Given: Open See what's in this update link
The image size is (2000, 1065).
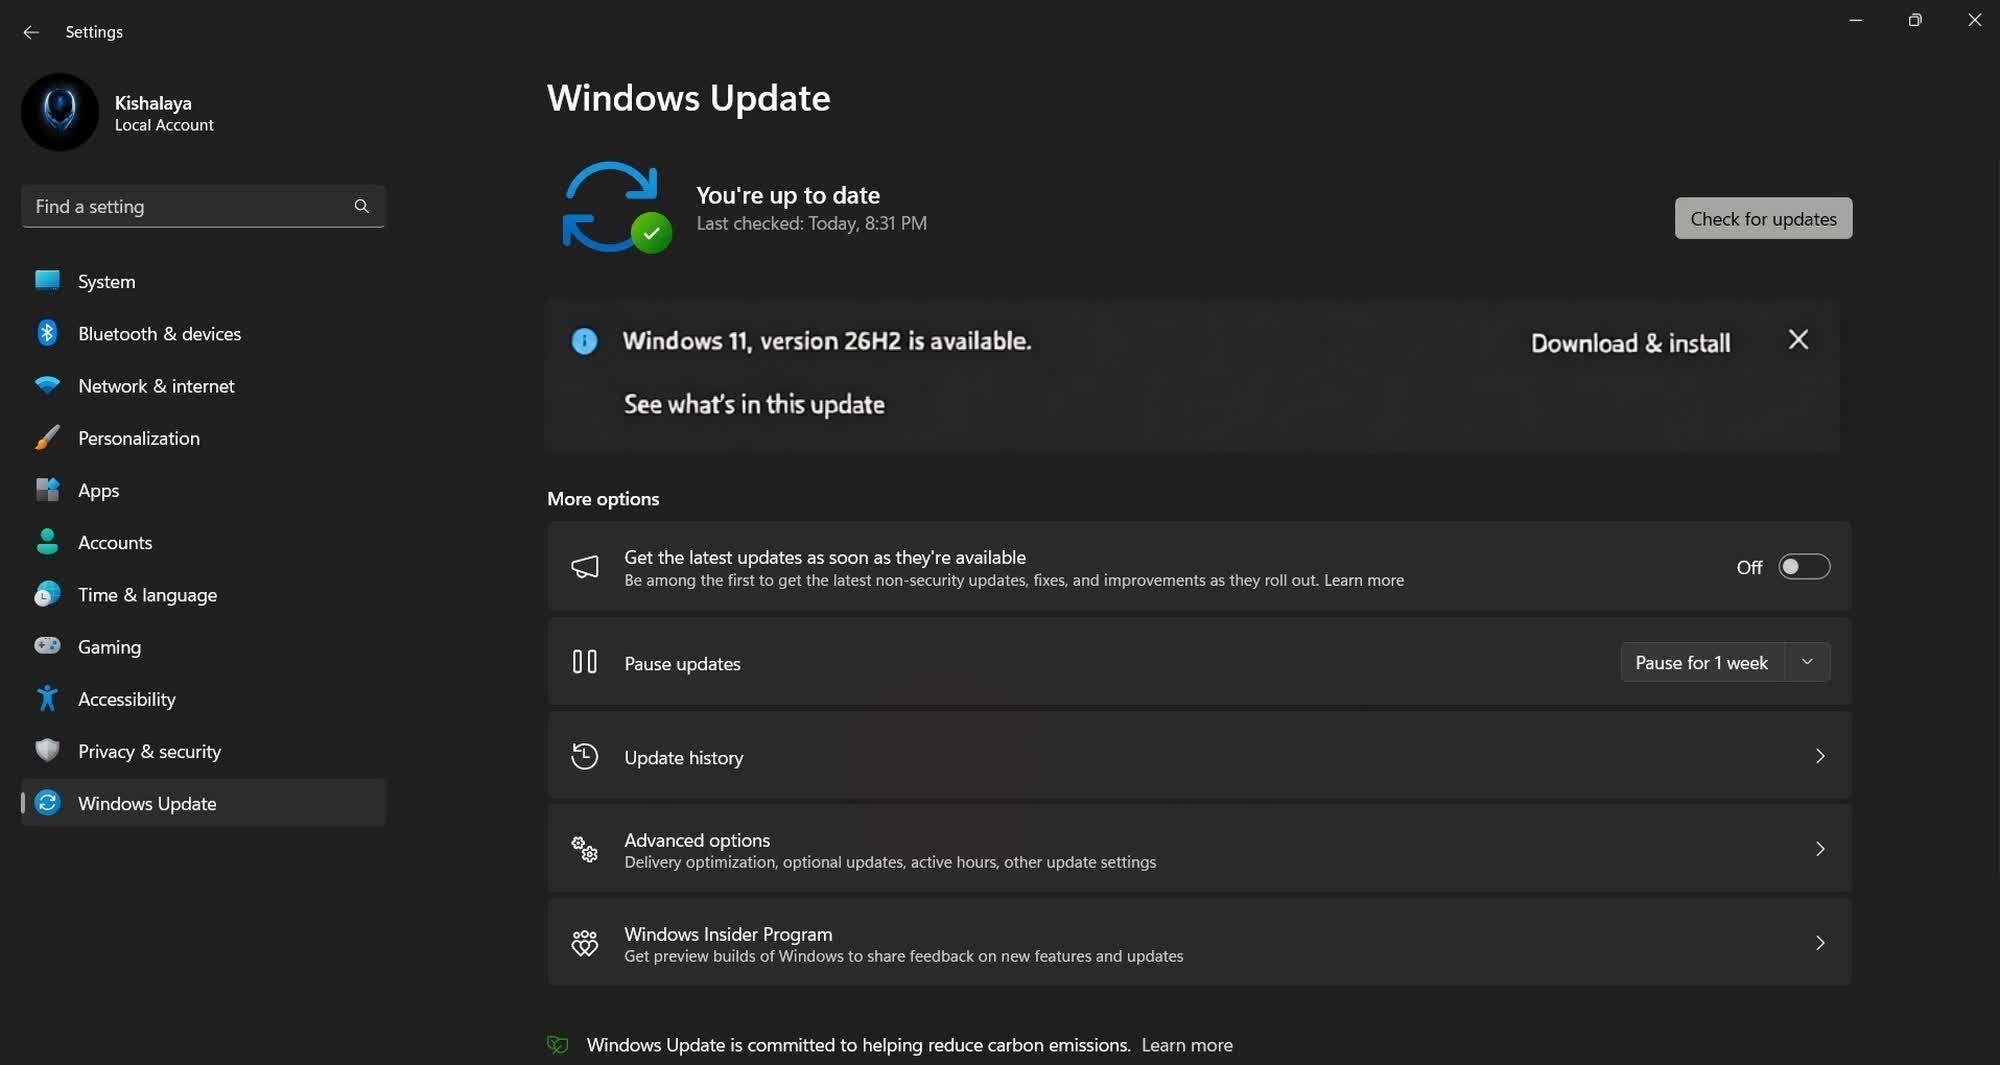Looking at the screenshot, I should [x=754, y=404].
